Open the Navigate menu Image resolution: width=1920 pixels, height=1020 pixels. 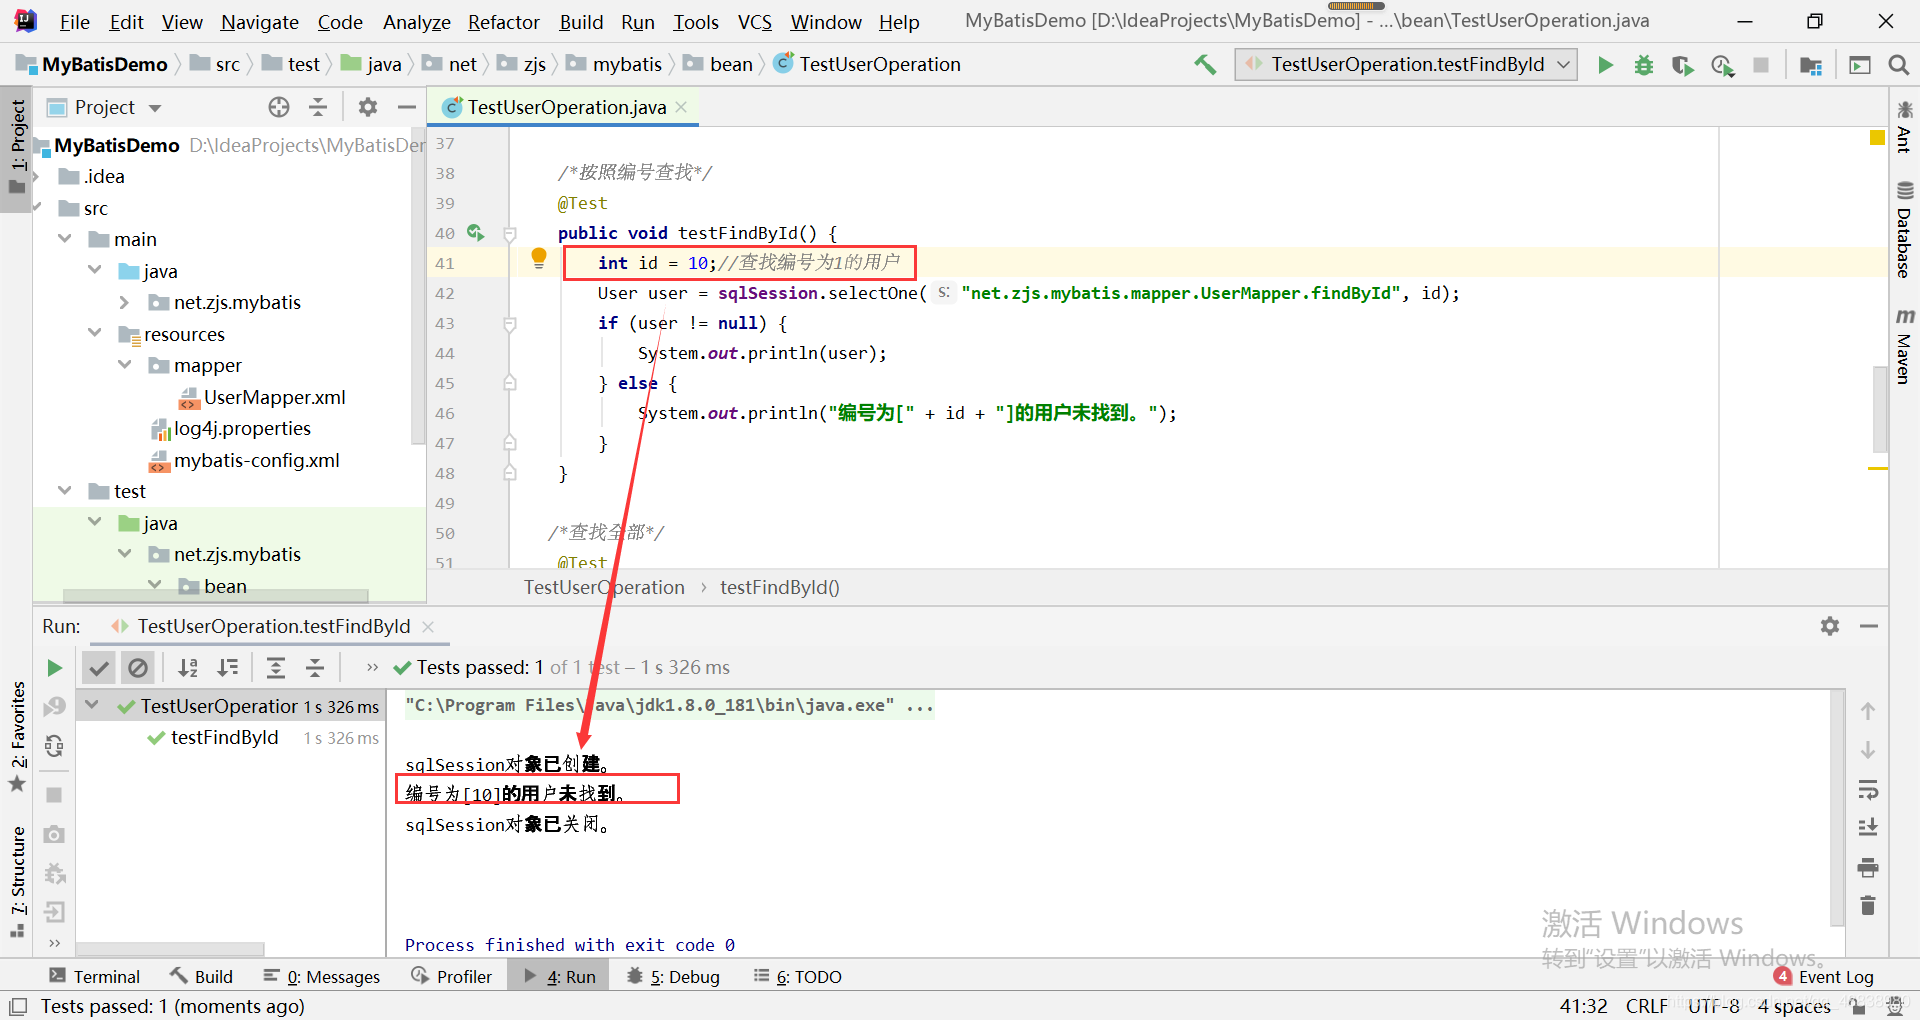260,22
